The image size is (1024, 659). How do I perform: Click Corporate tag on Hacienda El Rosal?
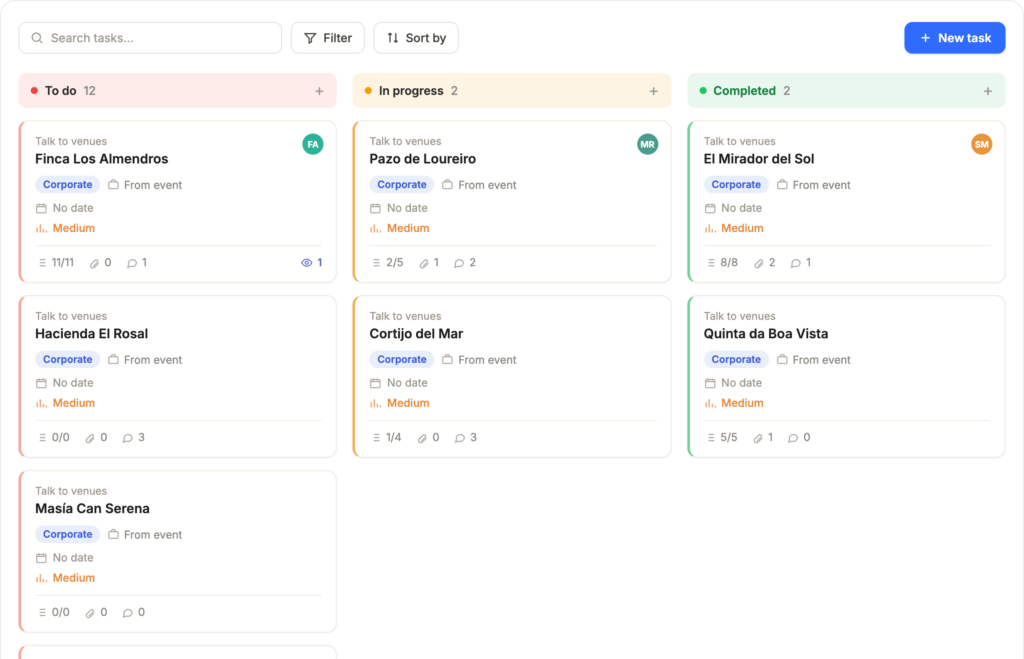pyautogui.click(x=67, y=360)
